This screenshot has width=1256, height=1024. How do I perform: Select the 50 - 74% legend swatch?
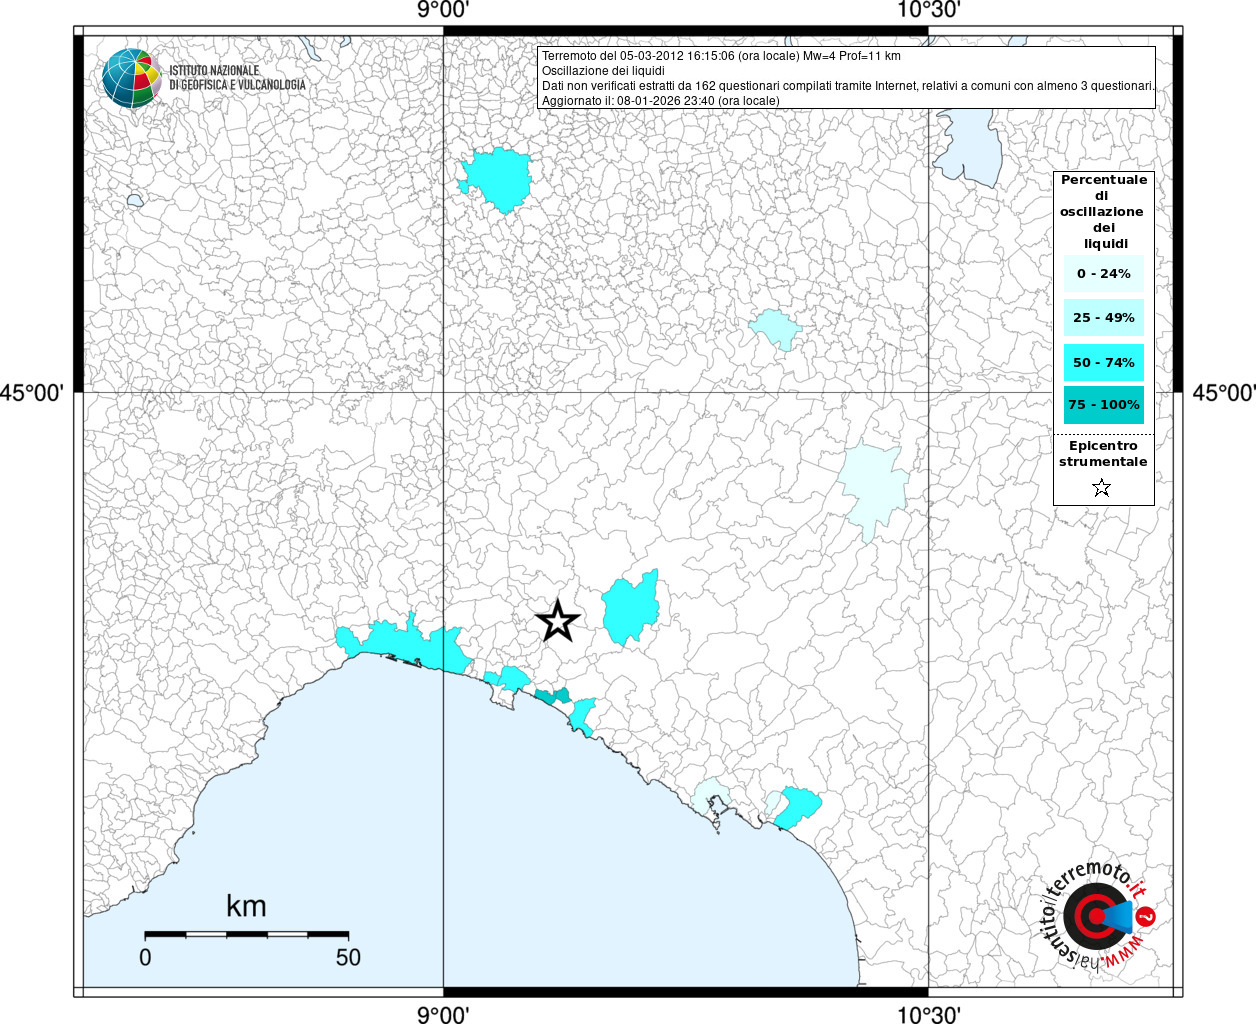(x=1103, y=362)
